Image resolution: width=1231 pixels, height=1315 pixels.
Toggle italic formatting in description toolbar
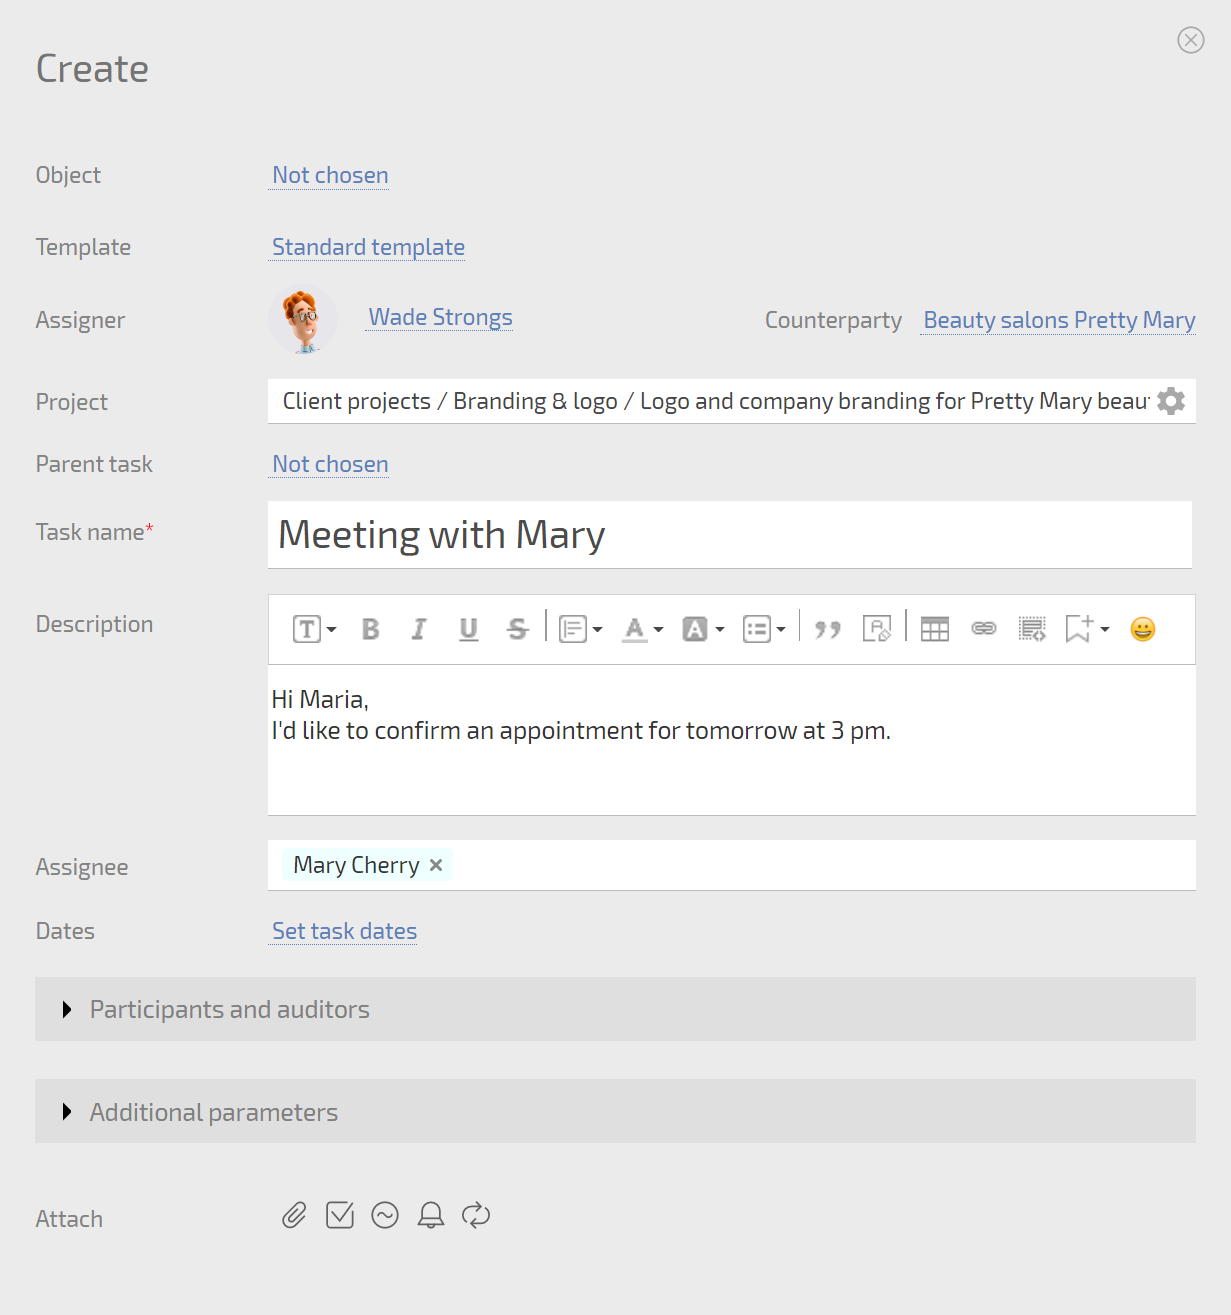pos(419,629)
